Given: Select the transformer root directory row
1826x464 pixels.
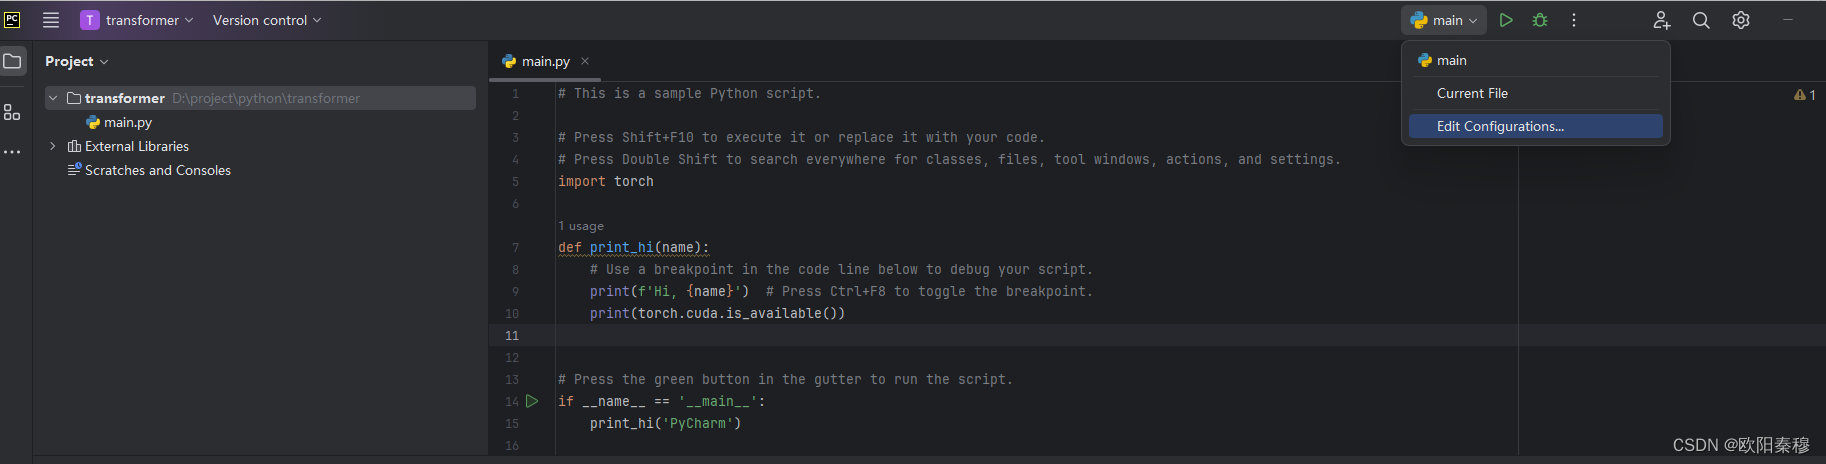Looking at the screenshot, I should 260,98.
